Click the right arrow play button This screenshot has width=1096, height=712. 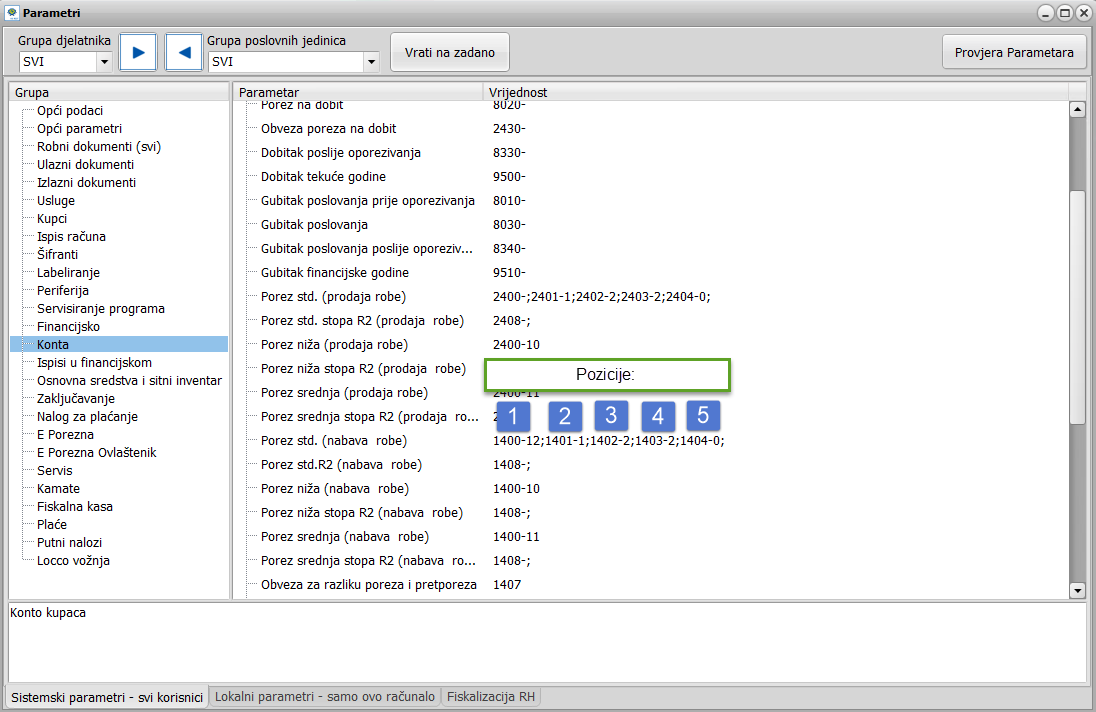click(x=138, y=52)
